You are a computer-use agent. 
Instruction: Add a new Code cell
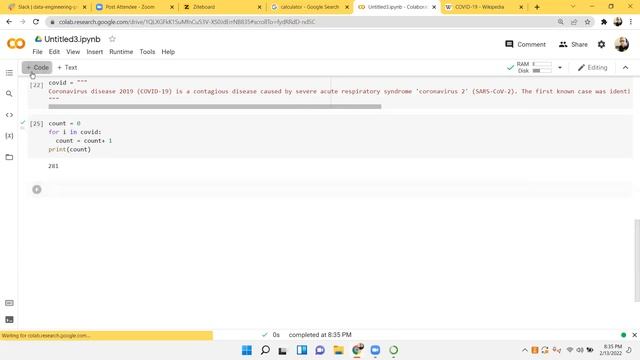[37, 67]
